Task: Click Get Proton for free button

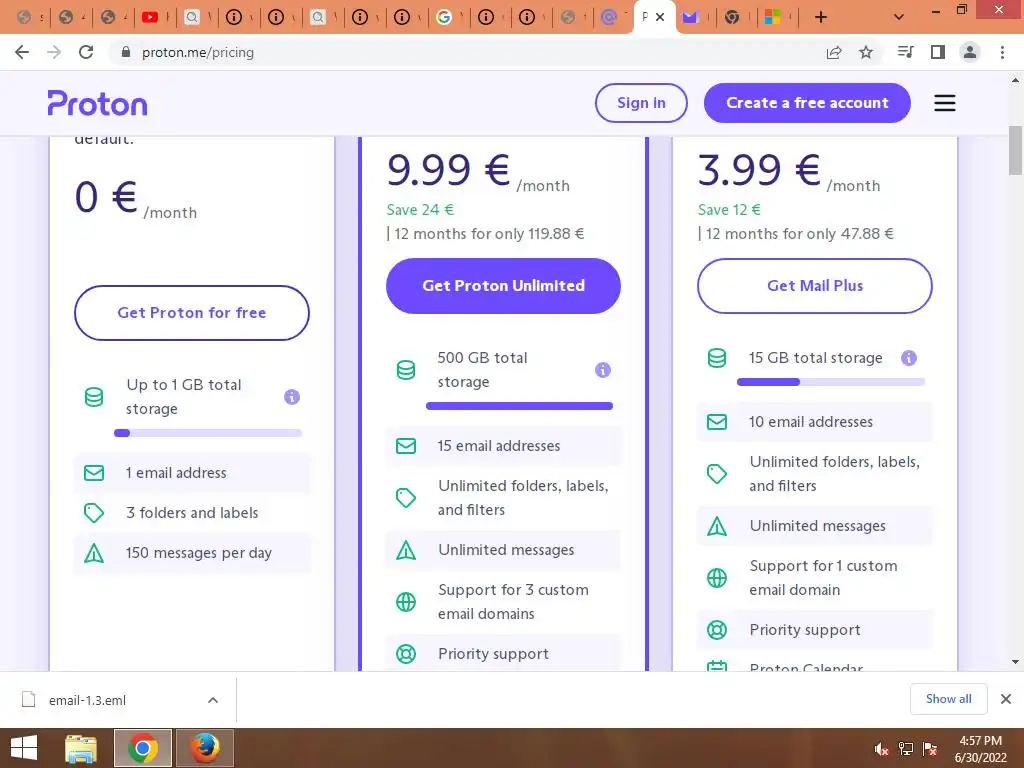Action: pyautogui.click(x=191, y=313)
